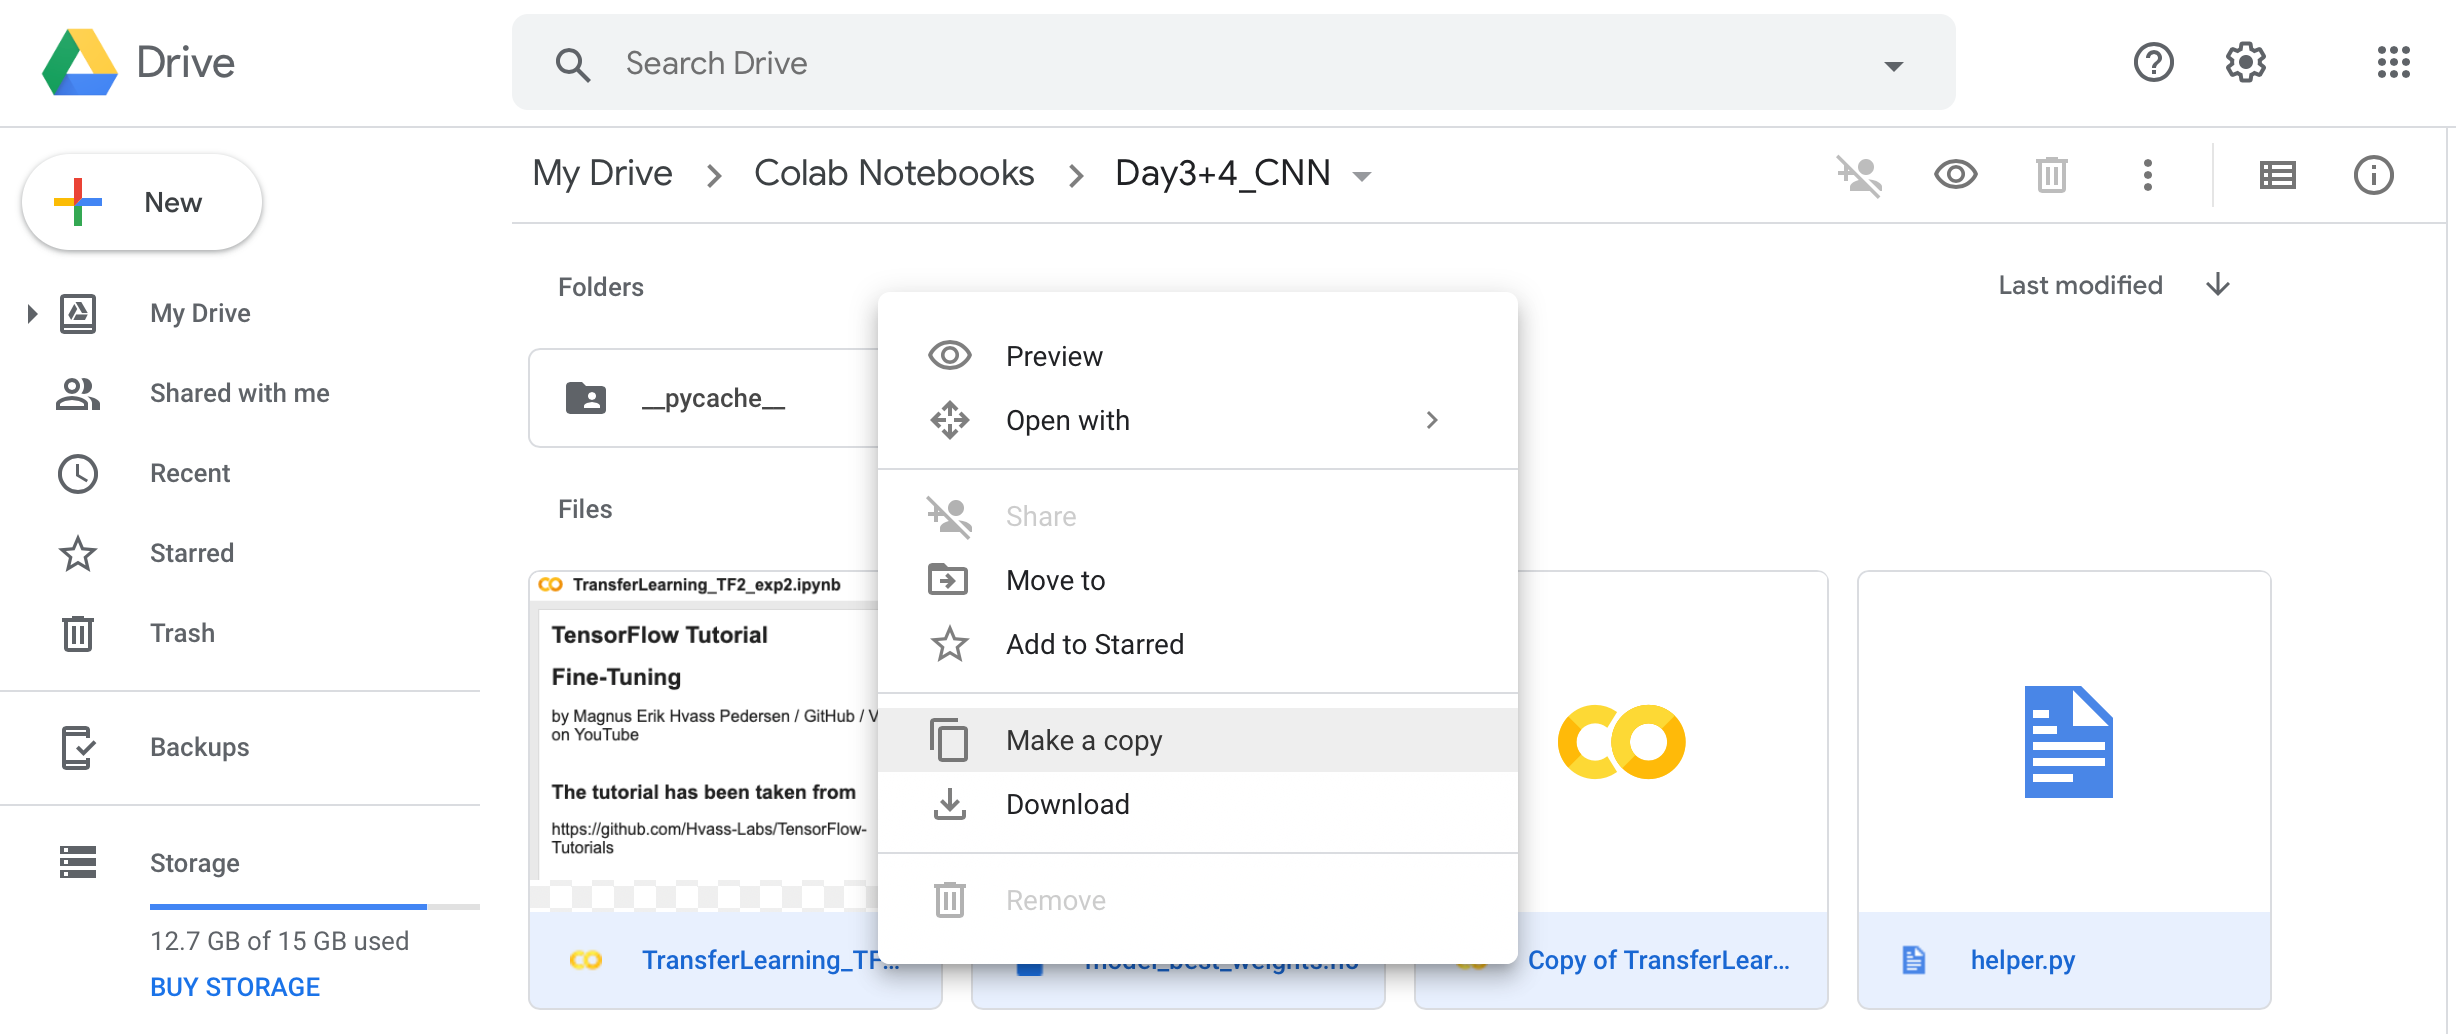Image resolution: width=2456 pixels, height=1034 pixels.
Task: Open the details info icon
Action: [2373, 174]
